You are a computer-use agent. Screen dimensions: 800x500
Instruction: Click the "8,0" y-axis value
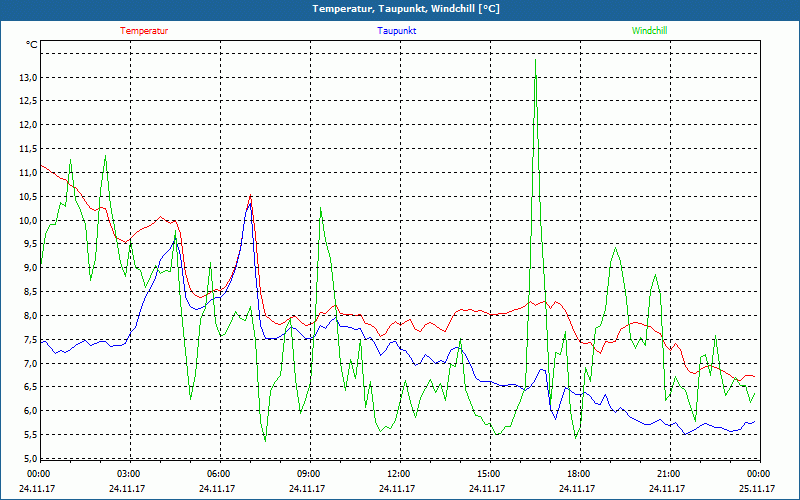[x=31, y=315]
